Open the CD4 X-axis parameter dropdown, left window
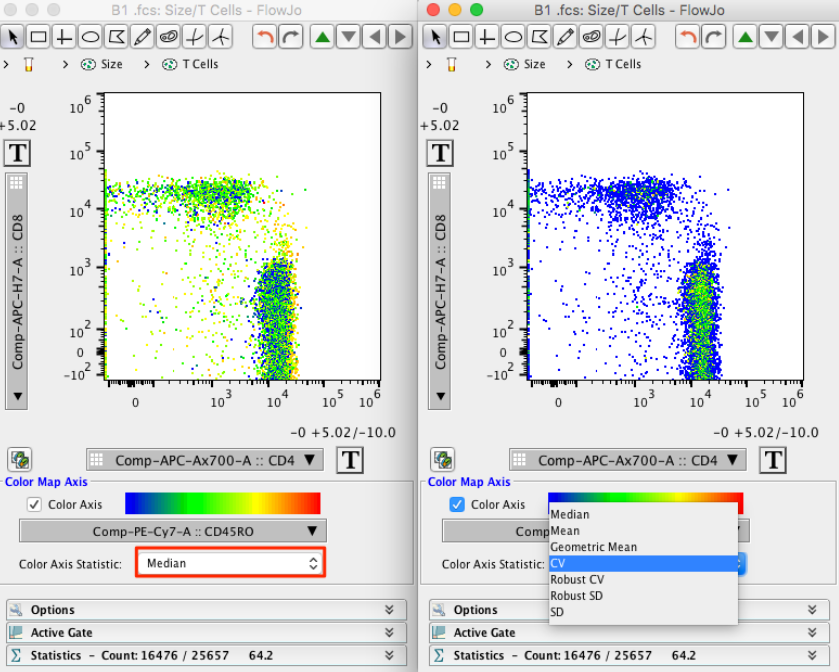Screen dimensions: 839x672 [204, 460]
